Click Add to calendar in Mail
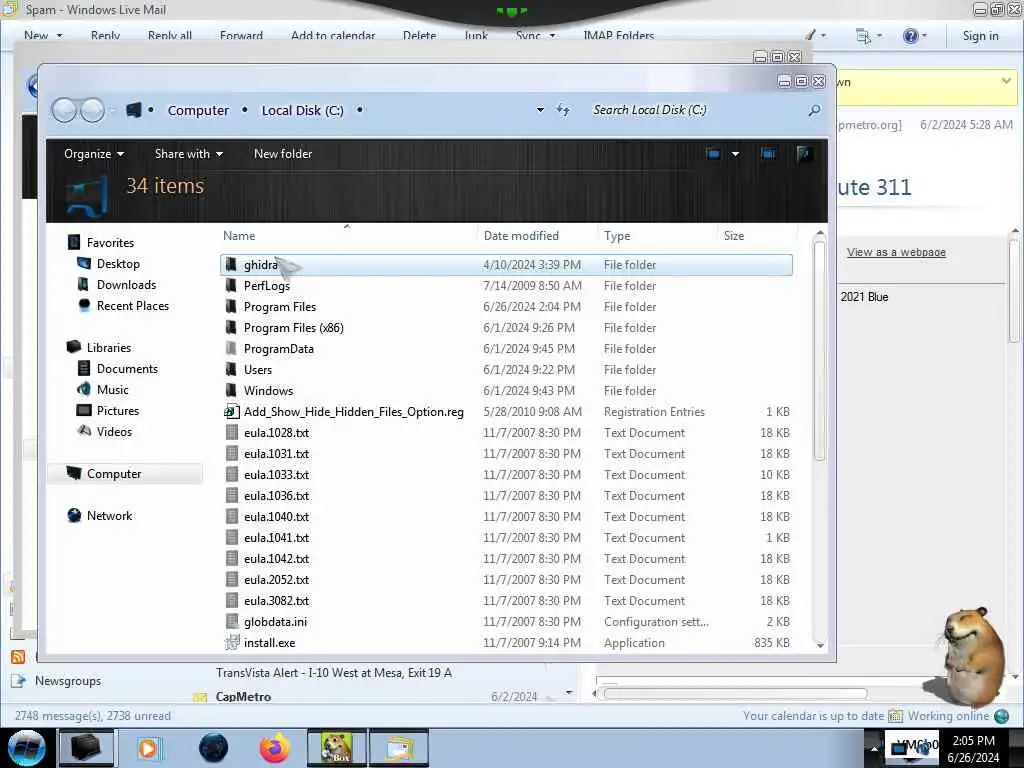This screenshot has height=768, width=1024. tap(333, 35)
